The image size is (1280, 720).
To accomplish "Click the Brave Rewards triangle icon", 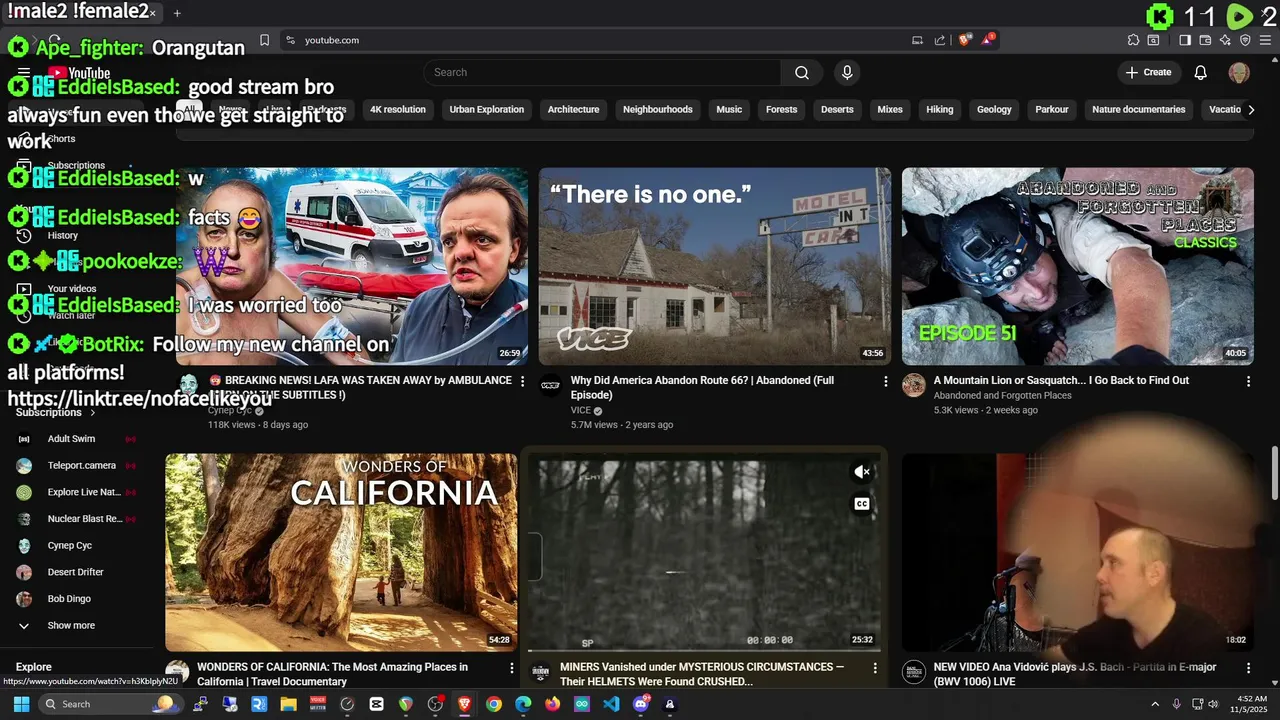I will [x=989, y=40].
